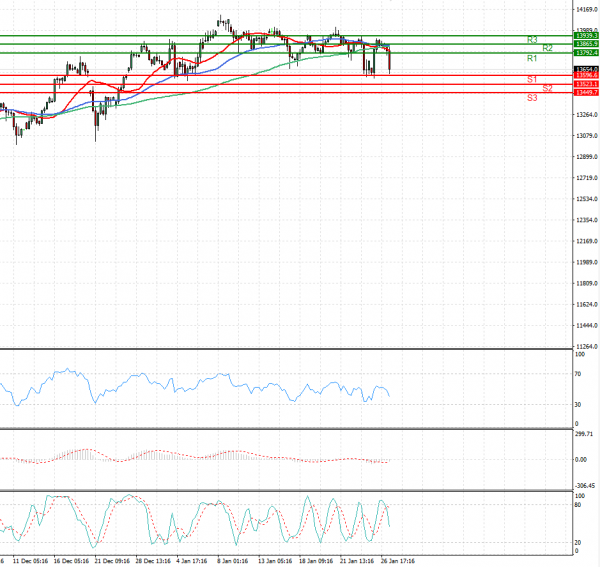Click the RSI panel 70 level label
600x567 pixels.
click(578, 374)
